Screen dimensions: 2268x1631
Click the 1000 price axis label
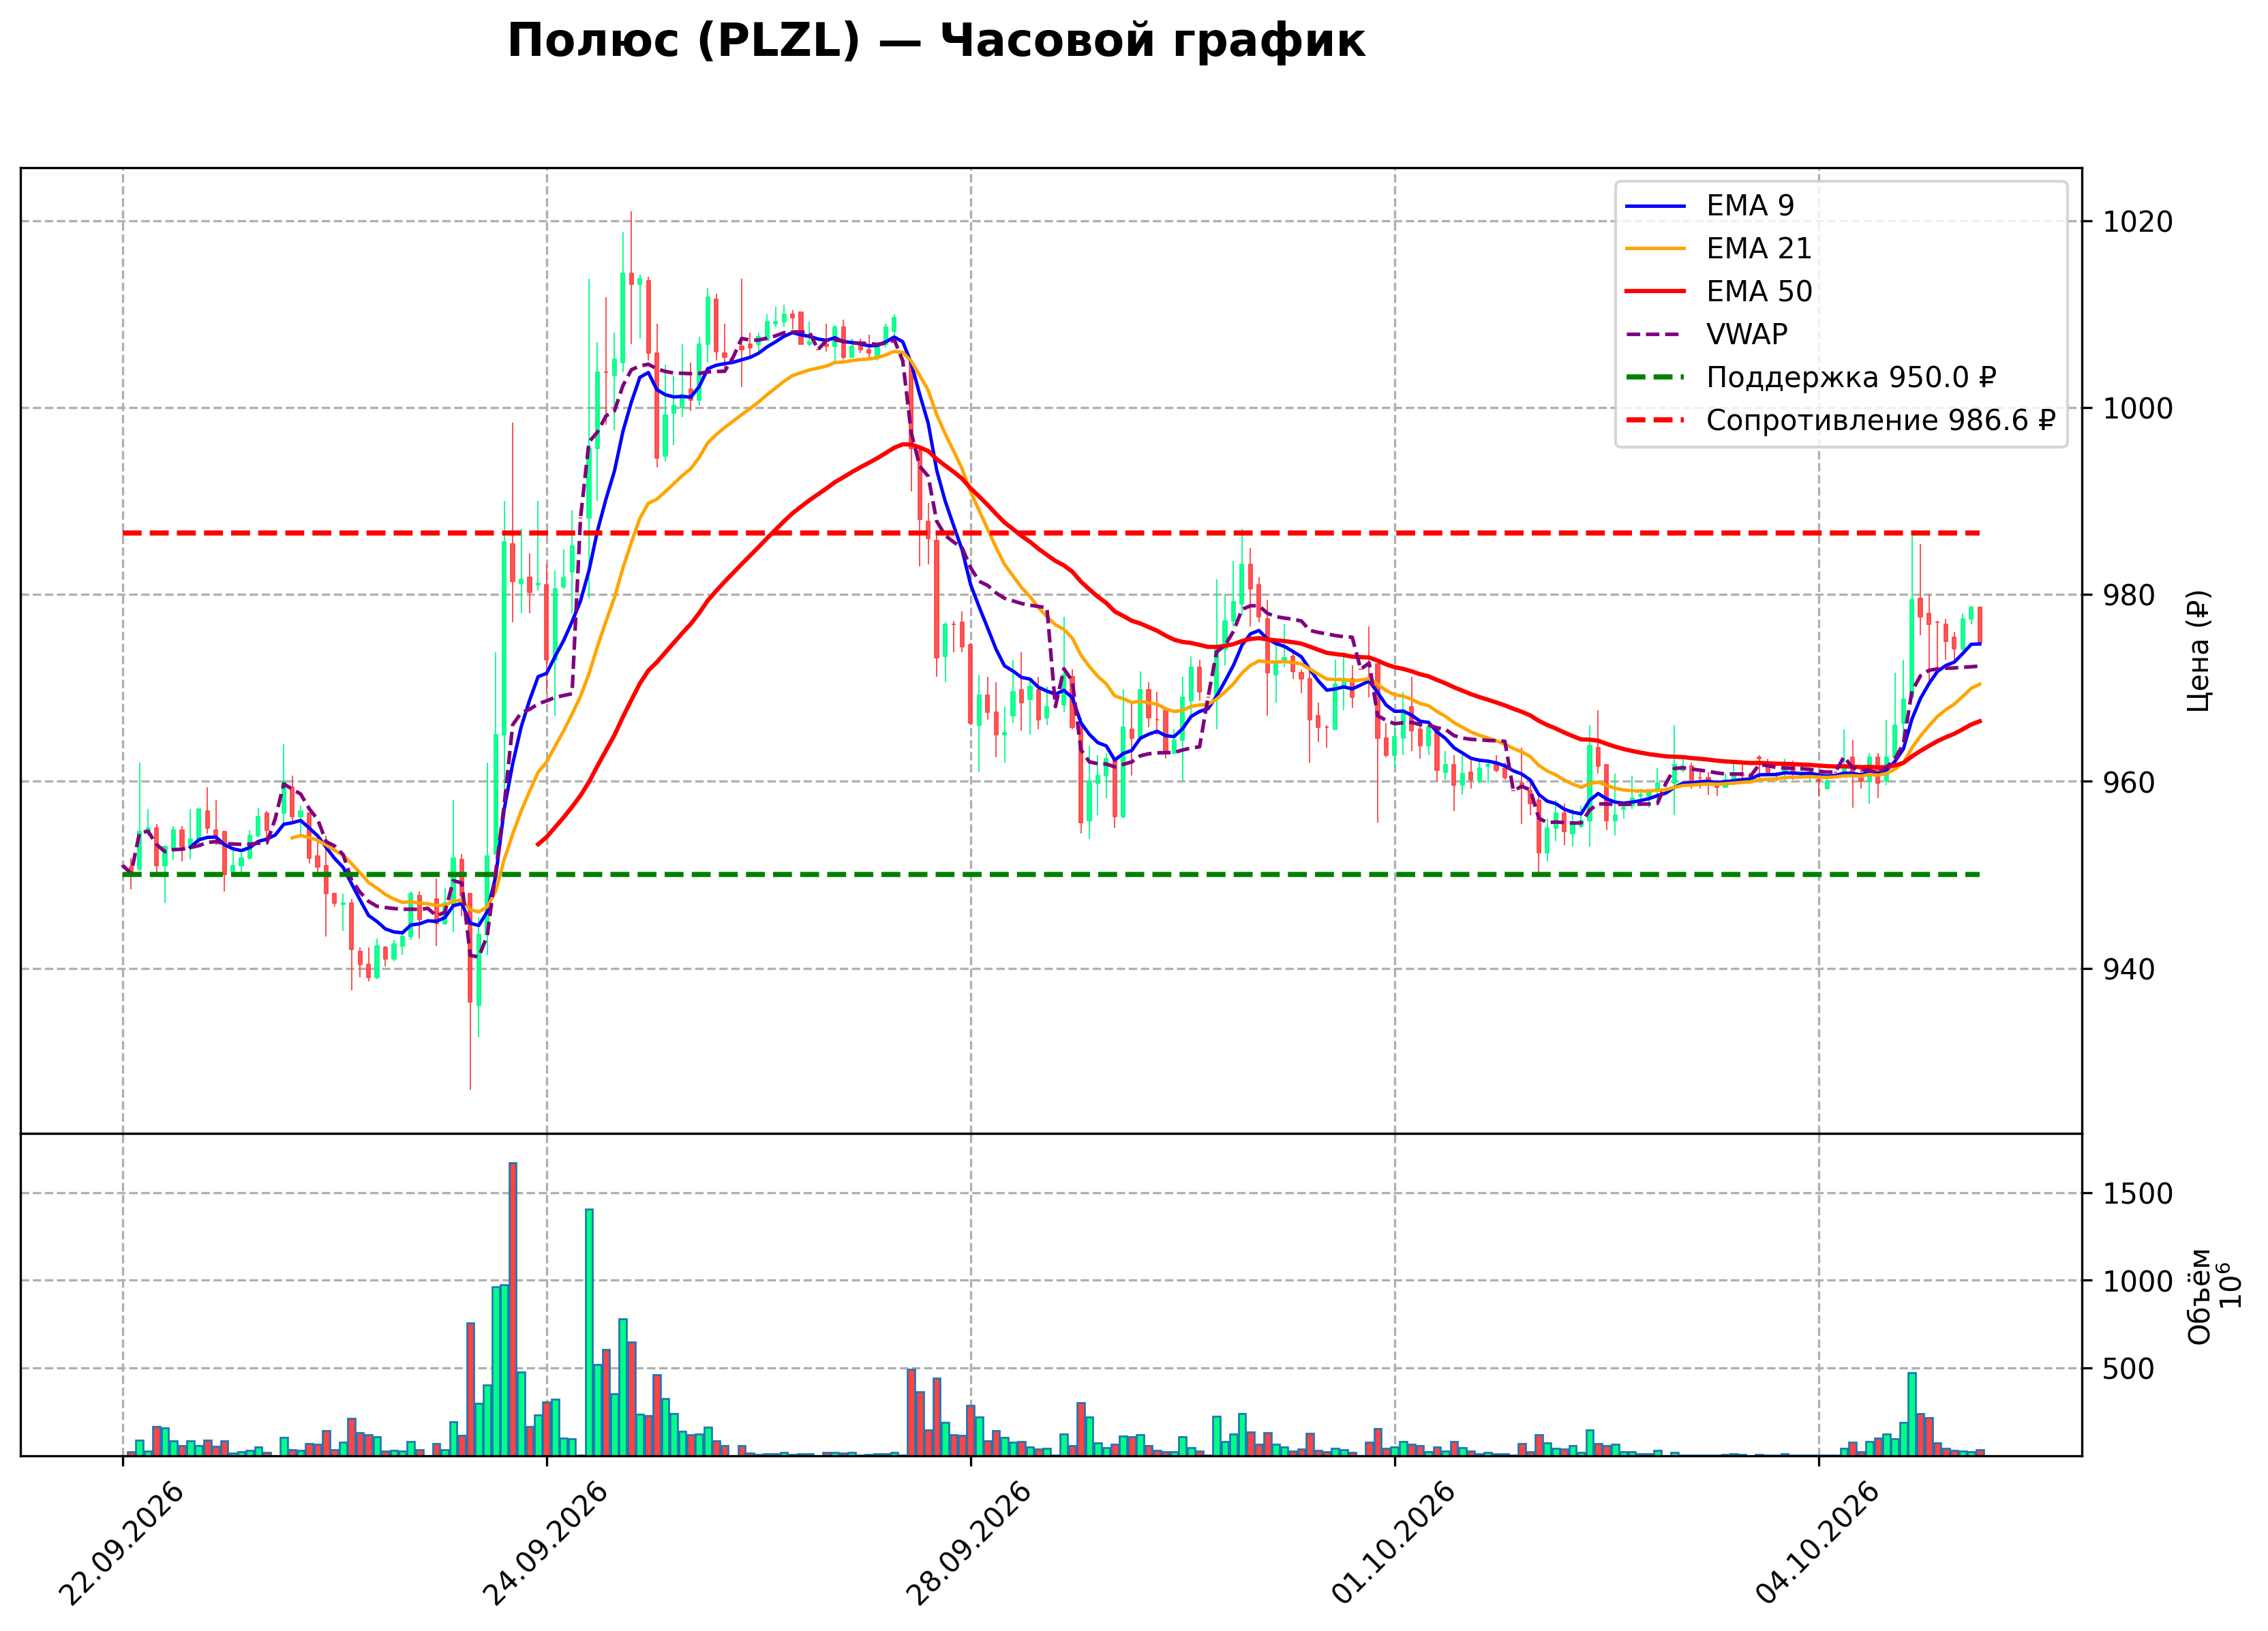tap(2138, 409)
